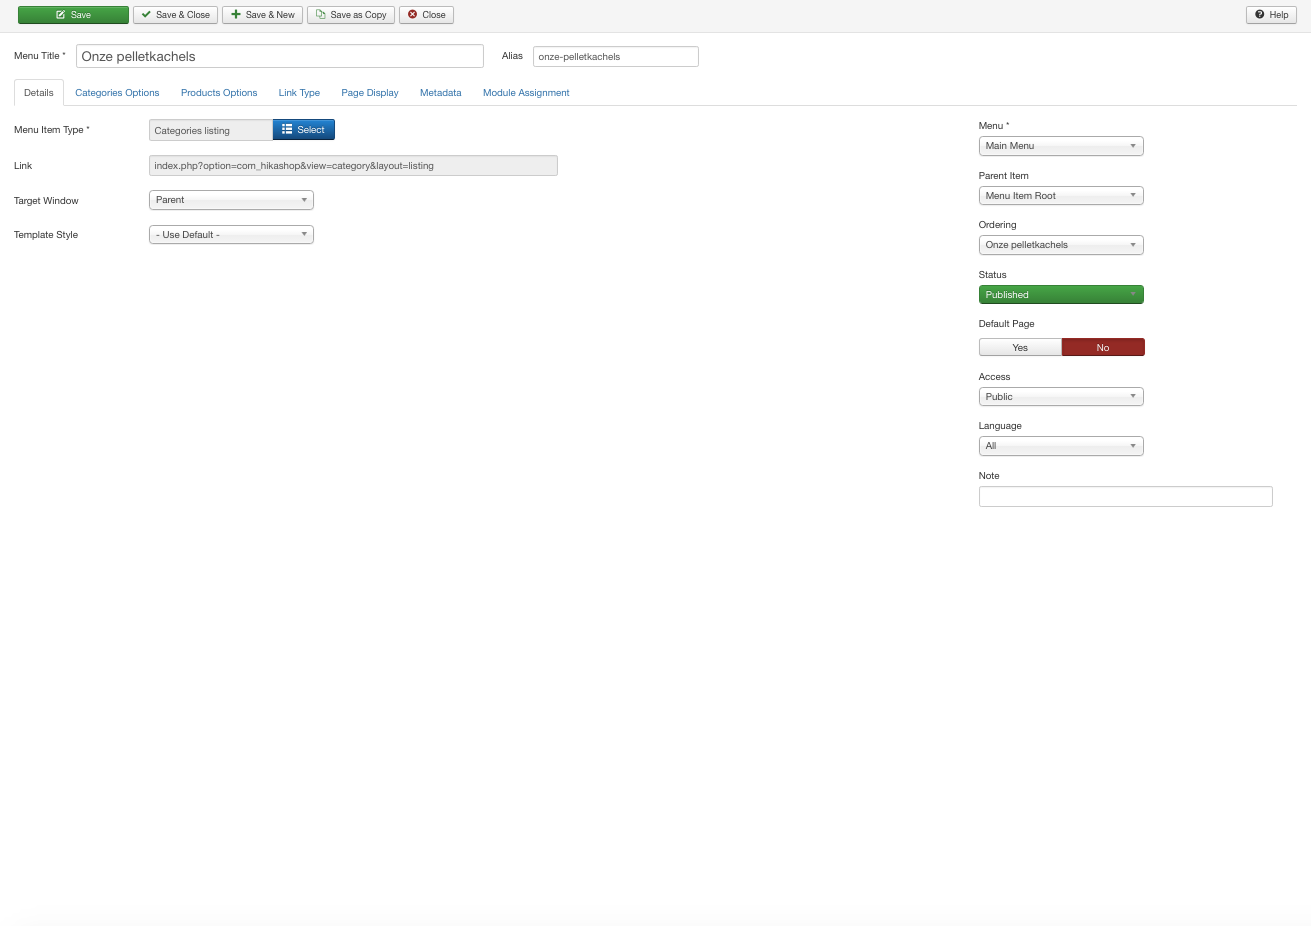This screenshot has height=926, width=1311.
Task: Click the Alias input field
Action: coord(615,57)
